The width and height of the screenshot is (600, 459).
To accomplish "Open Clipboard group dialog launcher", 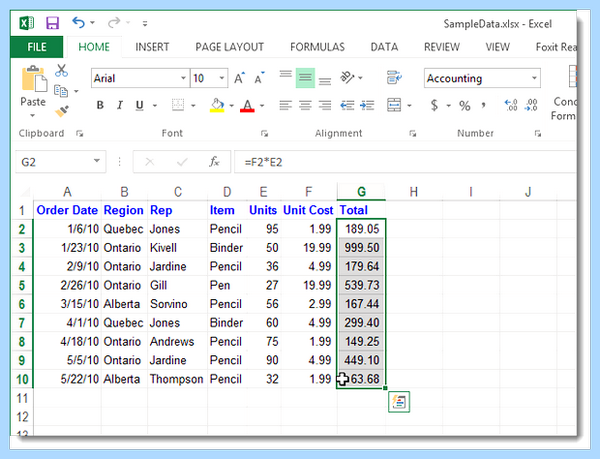I will point(79,133).
